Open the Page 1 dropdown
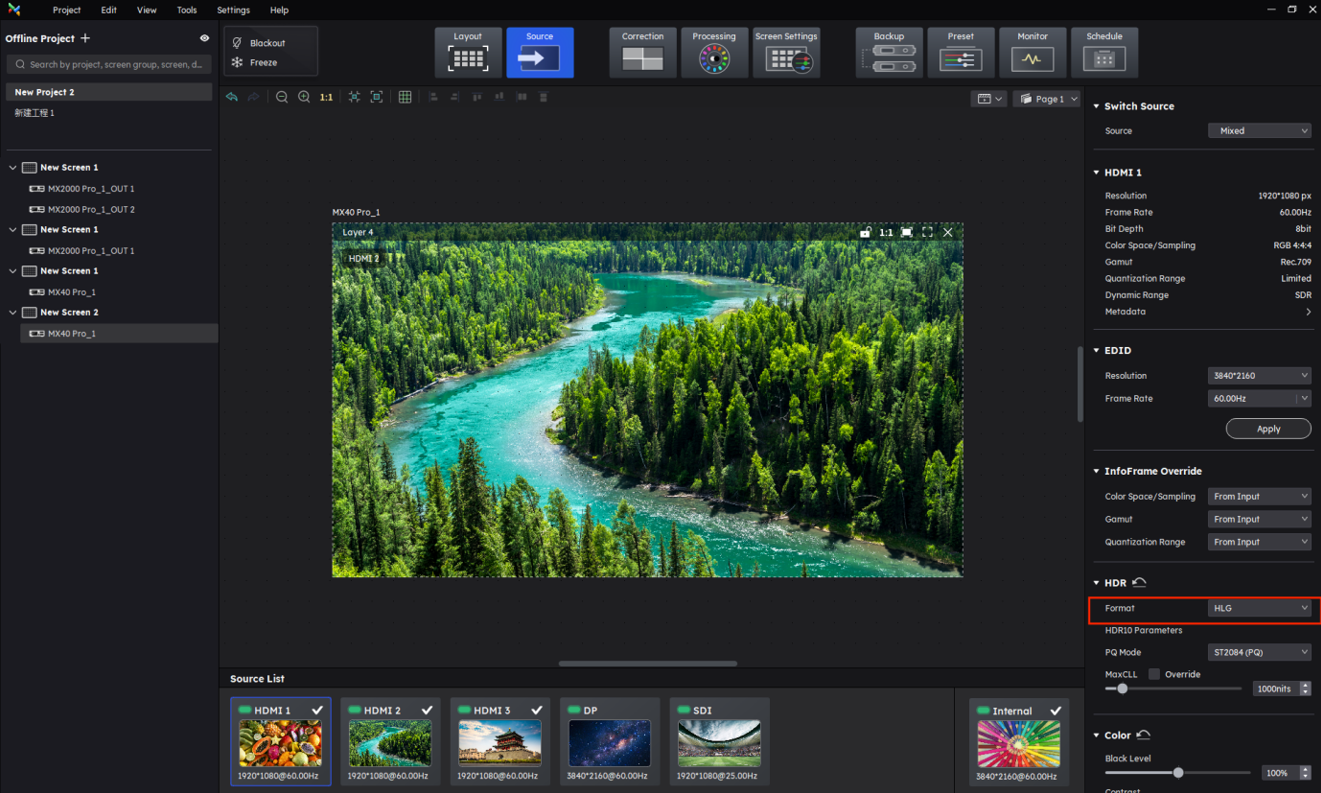The height and width of the screenshot is (793, 1321). click(1048, 99)
